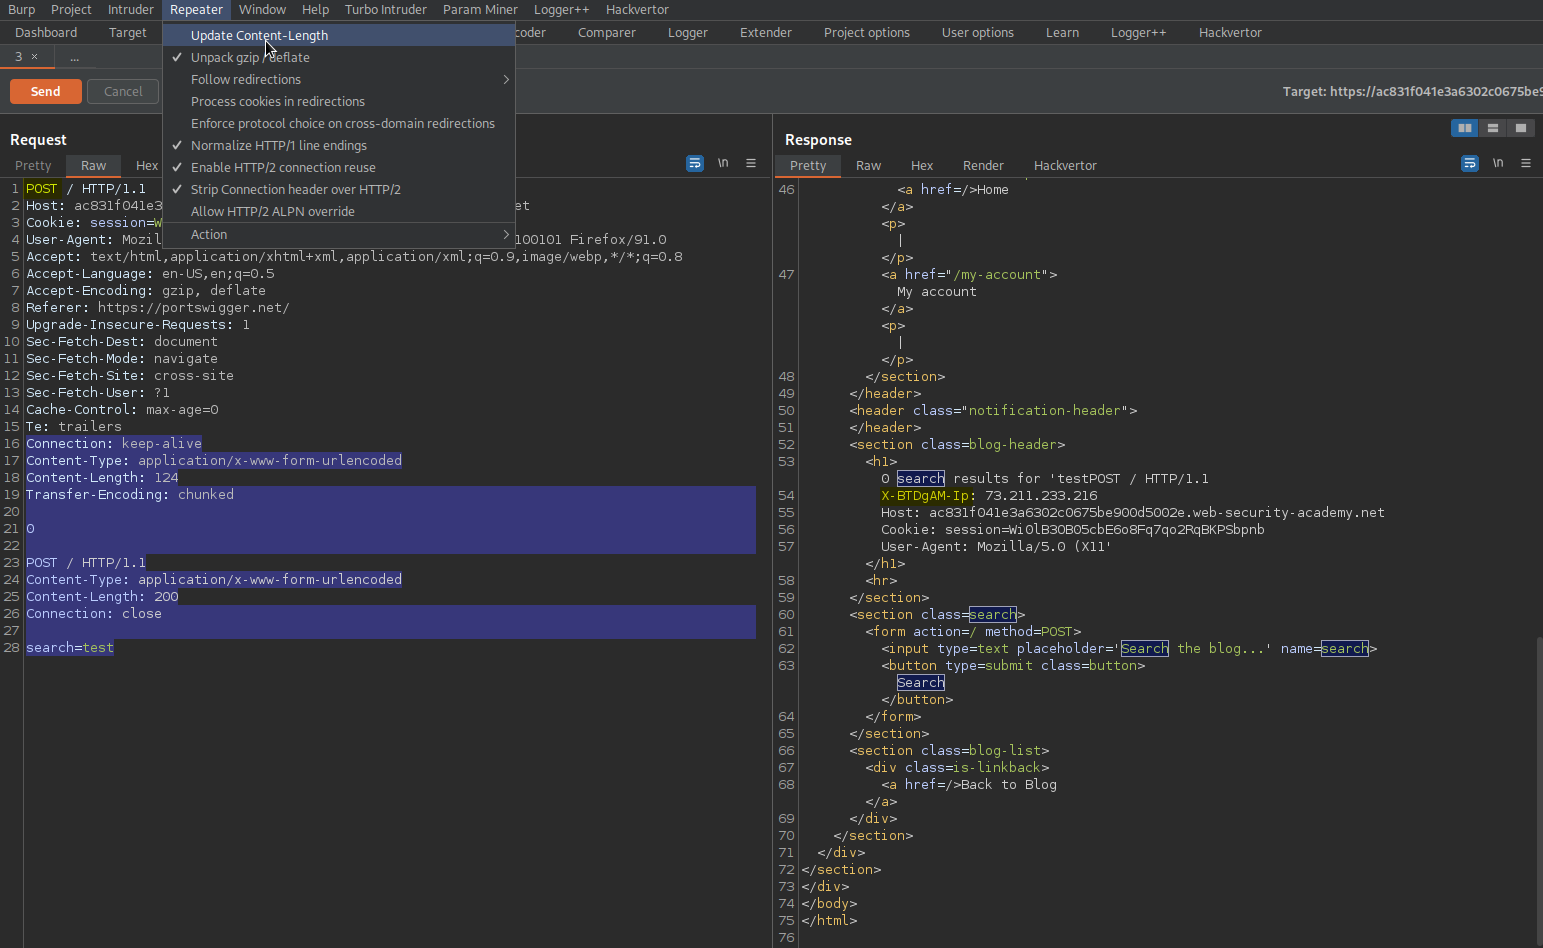Click the Cancel button

123,91
